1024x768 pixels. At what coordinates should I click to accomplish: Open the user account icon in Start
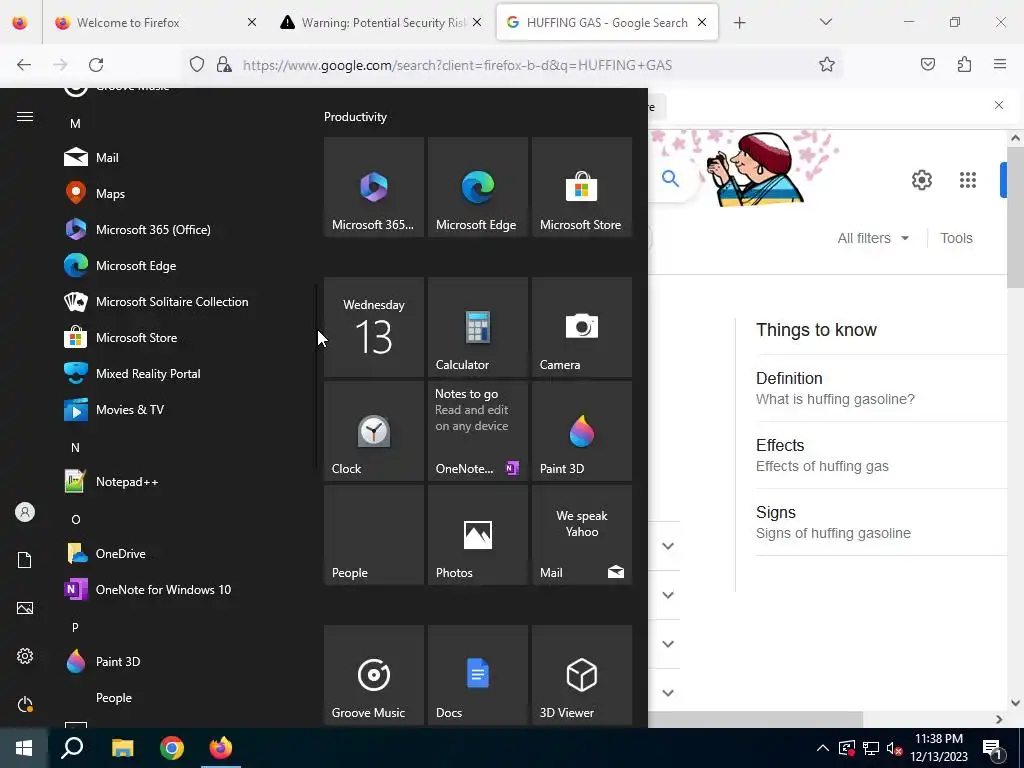coord(25,512)
